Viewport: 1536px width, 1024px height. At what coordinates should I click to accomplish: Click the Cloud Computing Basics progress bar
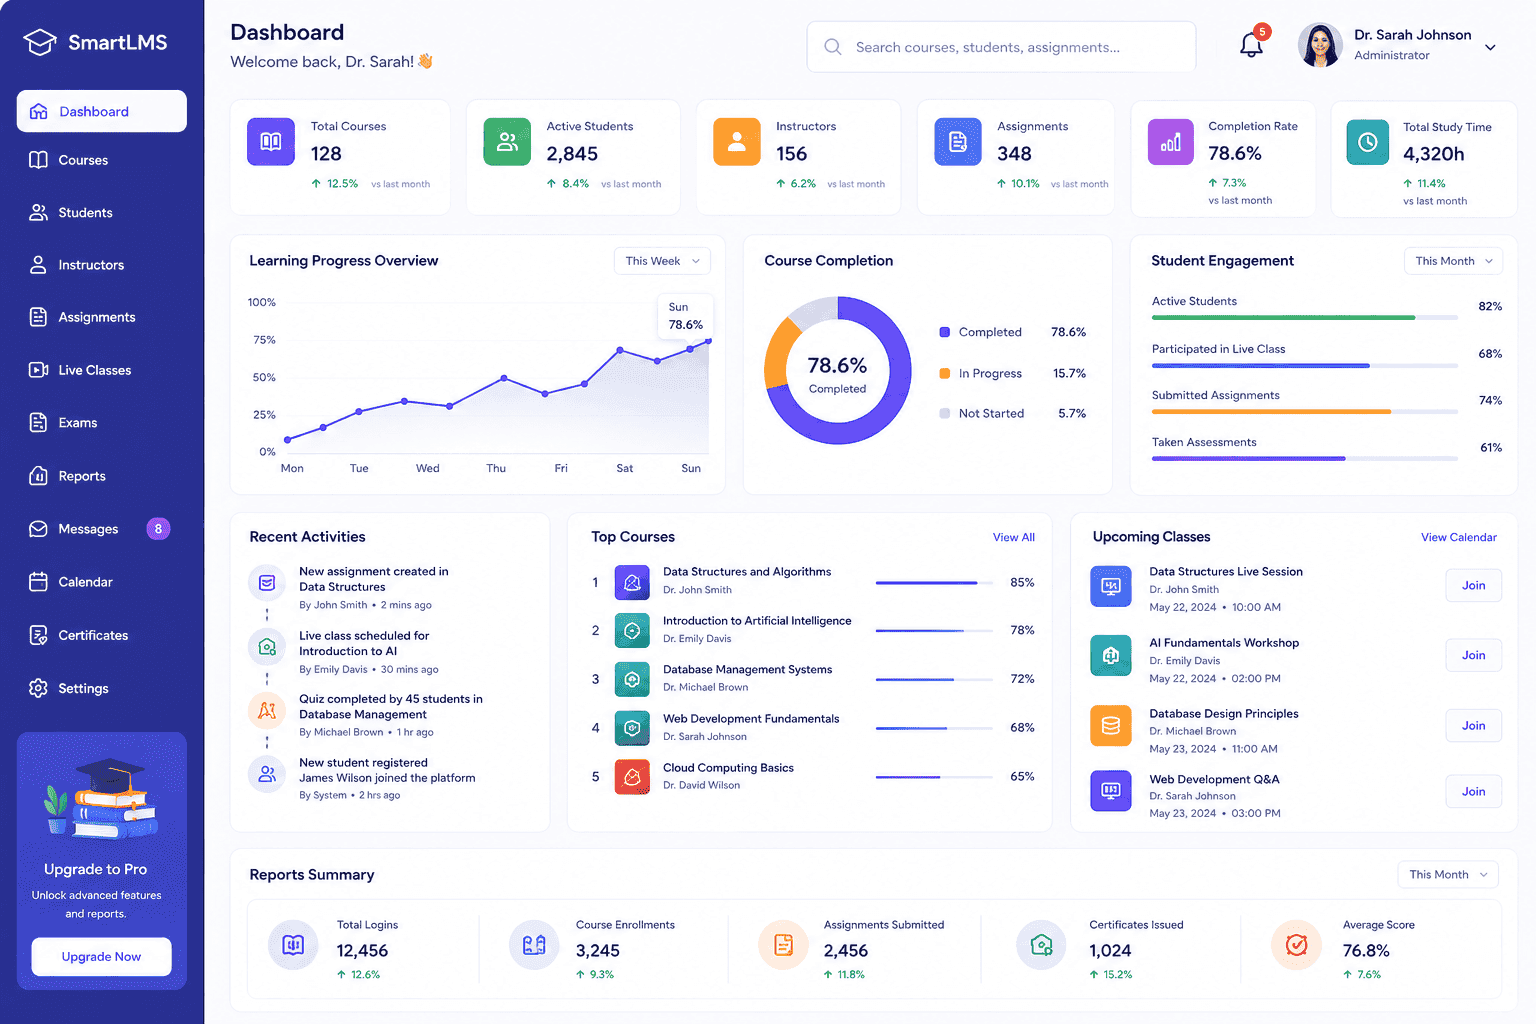(x=934, y=777)
